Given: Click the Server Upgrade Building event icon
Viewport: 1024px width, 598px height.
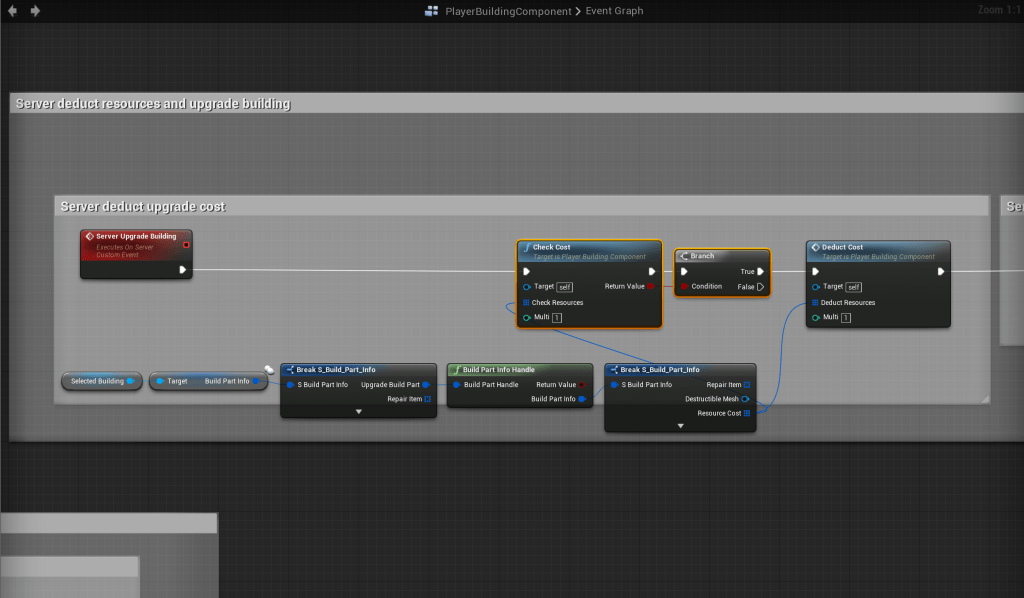Looking at the screenshot, I should point(89,237).
